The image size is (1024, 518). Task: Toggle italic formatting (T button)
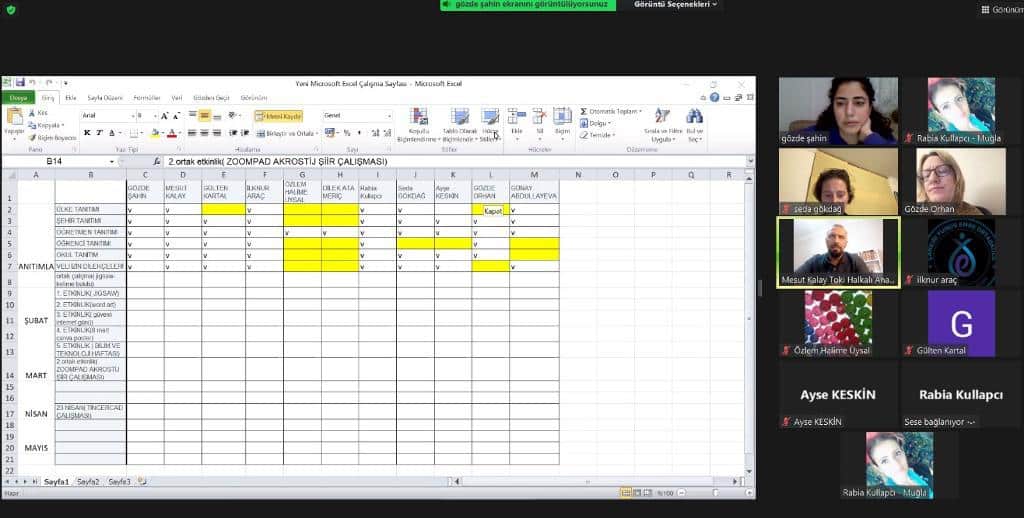[x=98, y=132]
